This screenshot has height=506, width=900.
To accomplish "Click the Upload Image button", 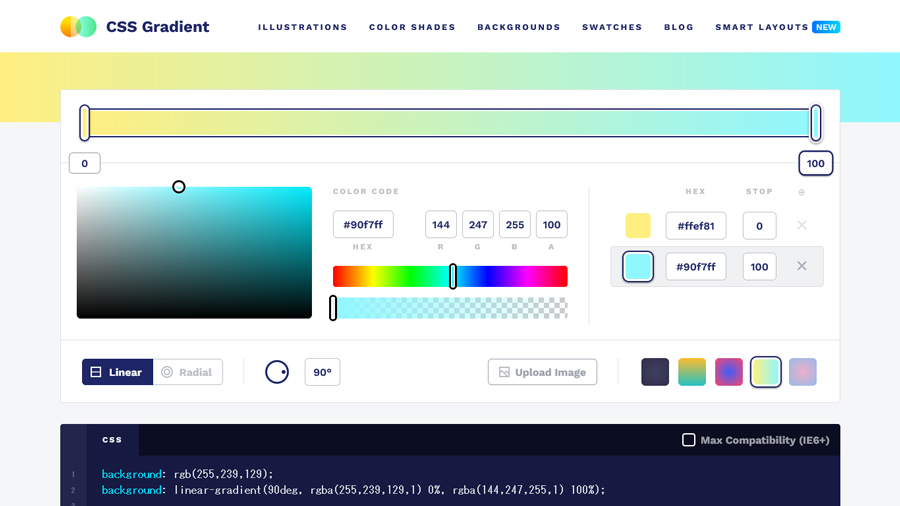I will [542, 372].
